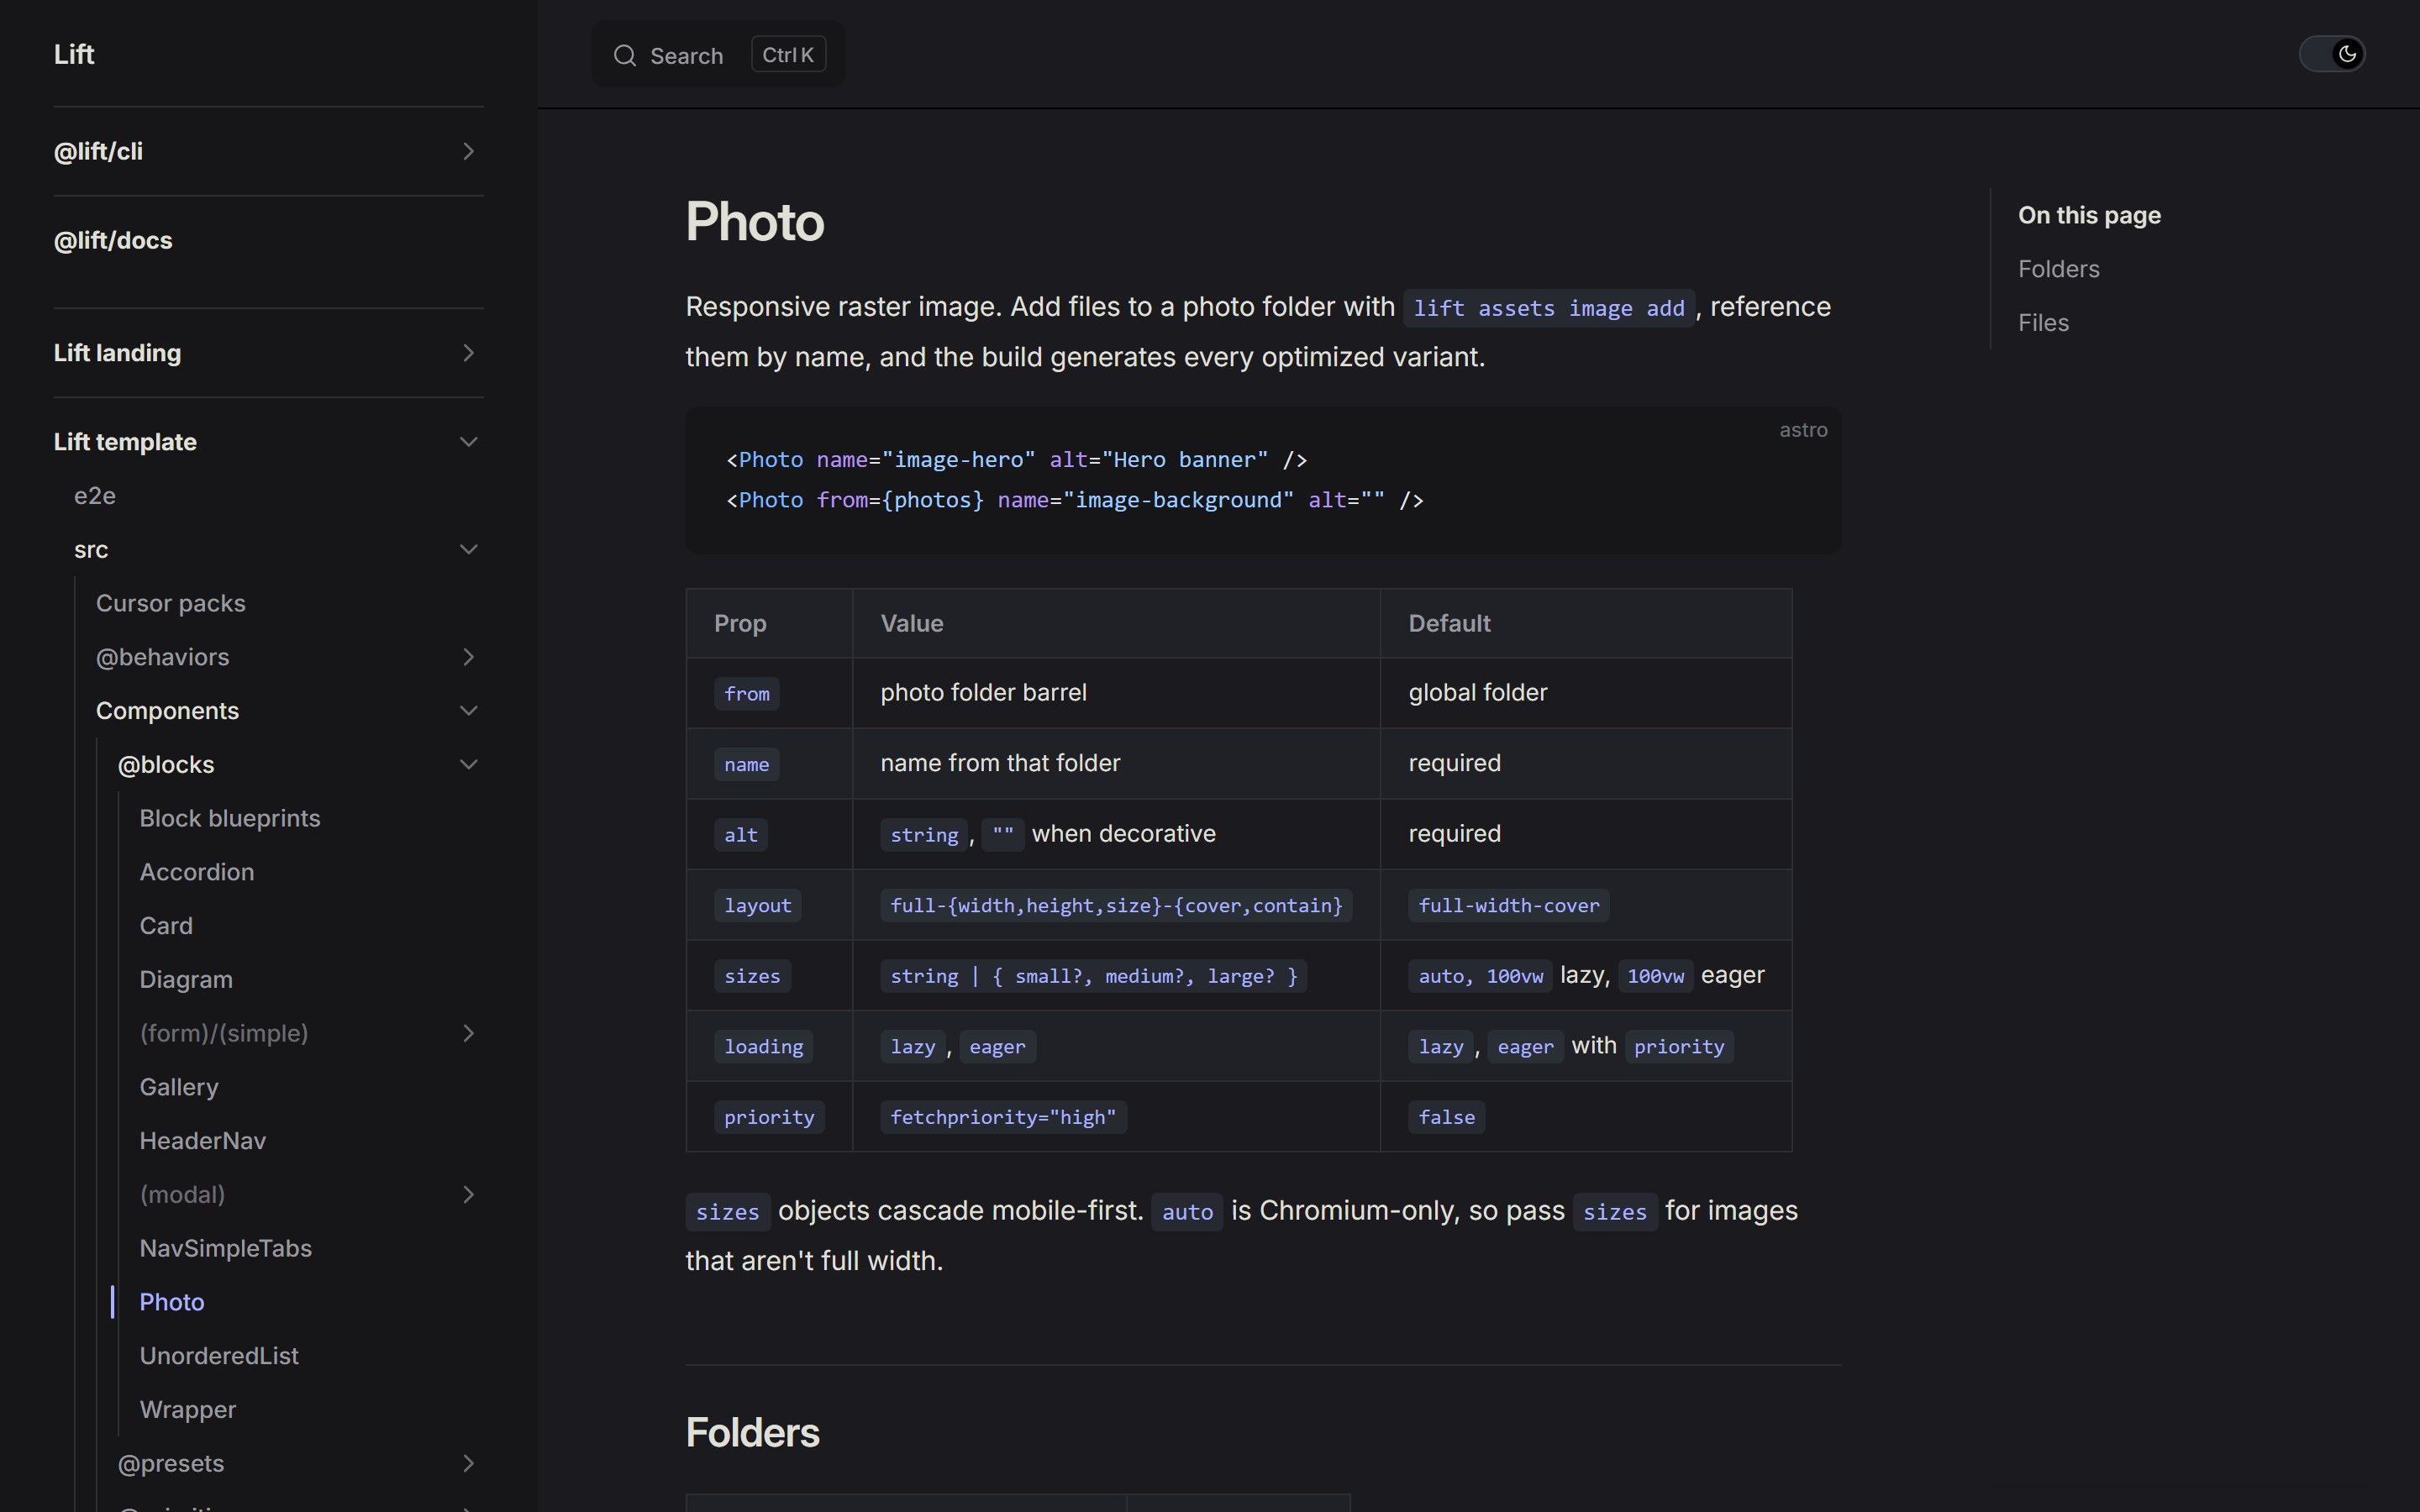Select the active Photo sidebar item
Screen dimensions: 2420x1512
click(172, 1303)
